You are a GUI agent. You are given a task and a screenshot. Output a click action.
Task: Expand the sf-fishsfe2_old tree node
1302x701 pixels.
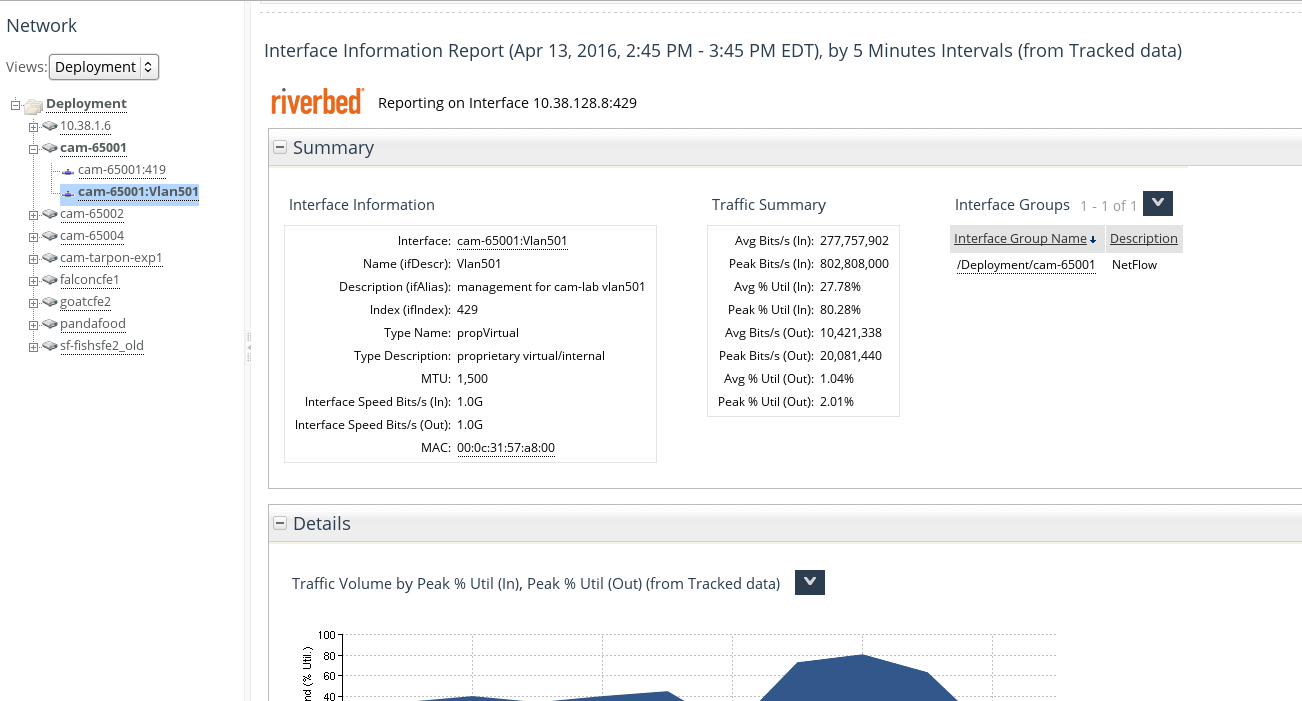click(x=33, y=346)
